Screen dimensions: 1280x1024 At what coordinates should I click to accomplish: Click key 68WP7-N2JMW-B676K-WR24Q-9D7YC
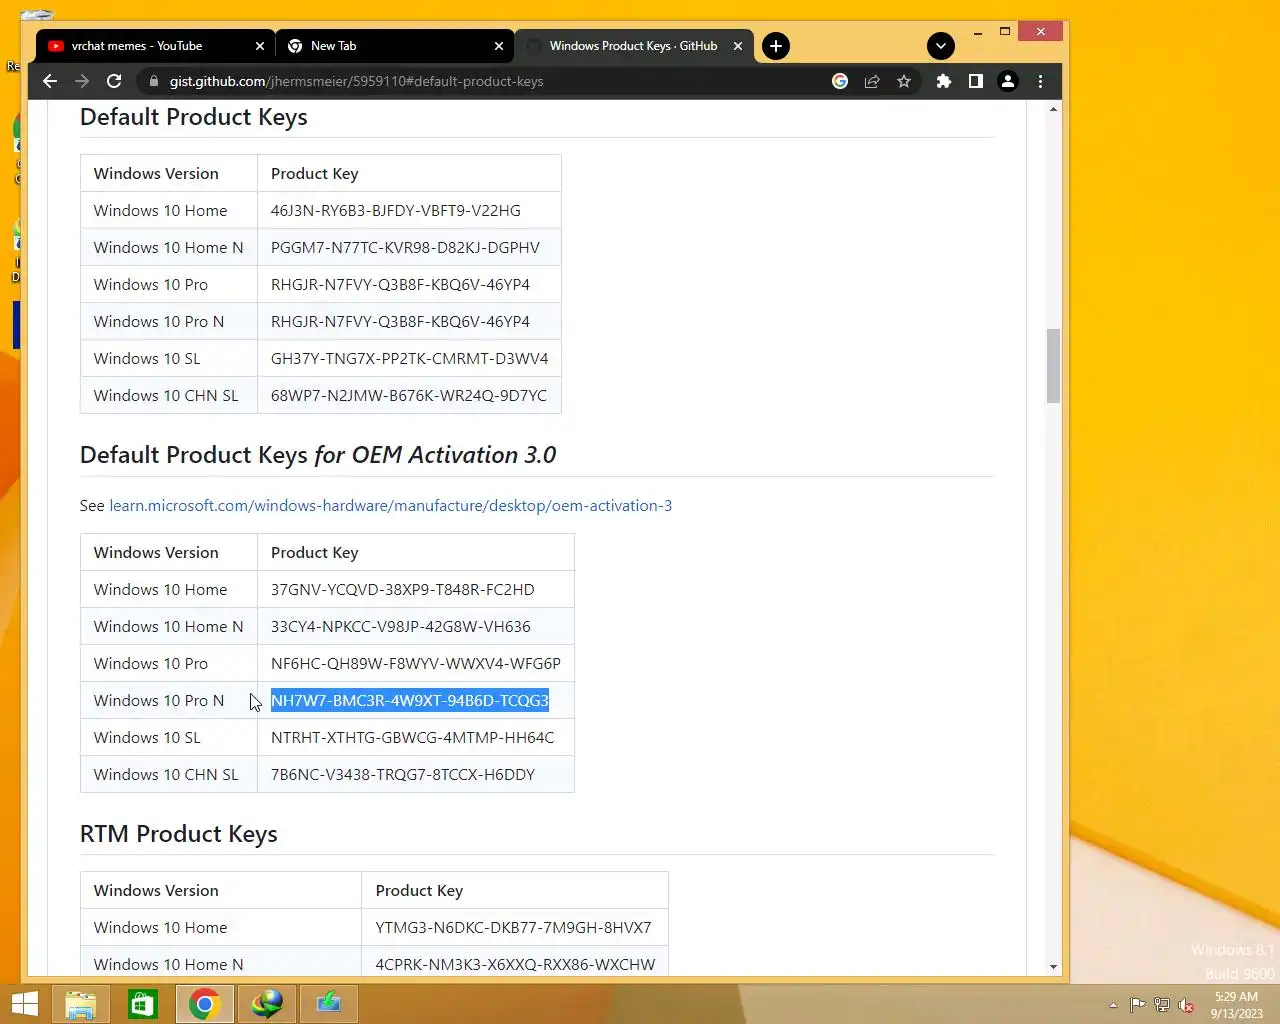(408, 396)
